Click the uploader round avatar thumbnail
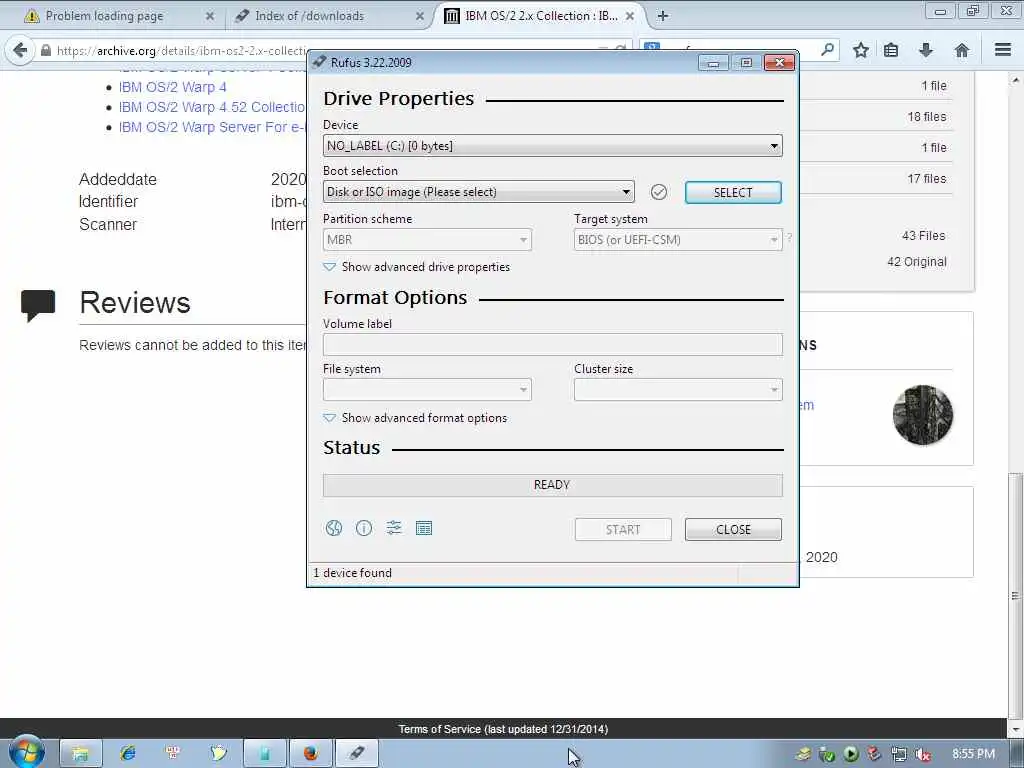Image resolution: width=1024 pixels, height=768 pixels. pyautogui.click(x=923, y=415)
